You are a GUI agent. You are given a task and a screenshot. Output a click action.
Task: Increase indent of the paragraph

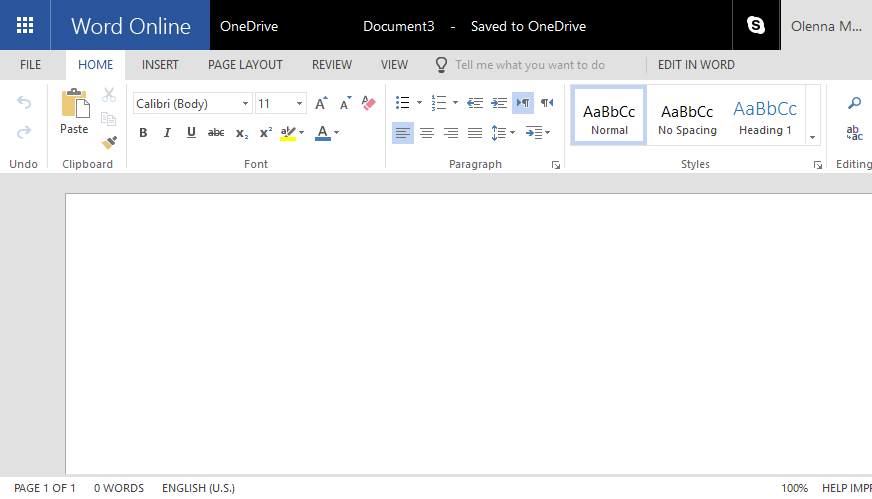[x=499, y=103]
